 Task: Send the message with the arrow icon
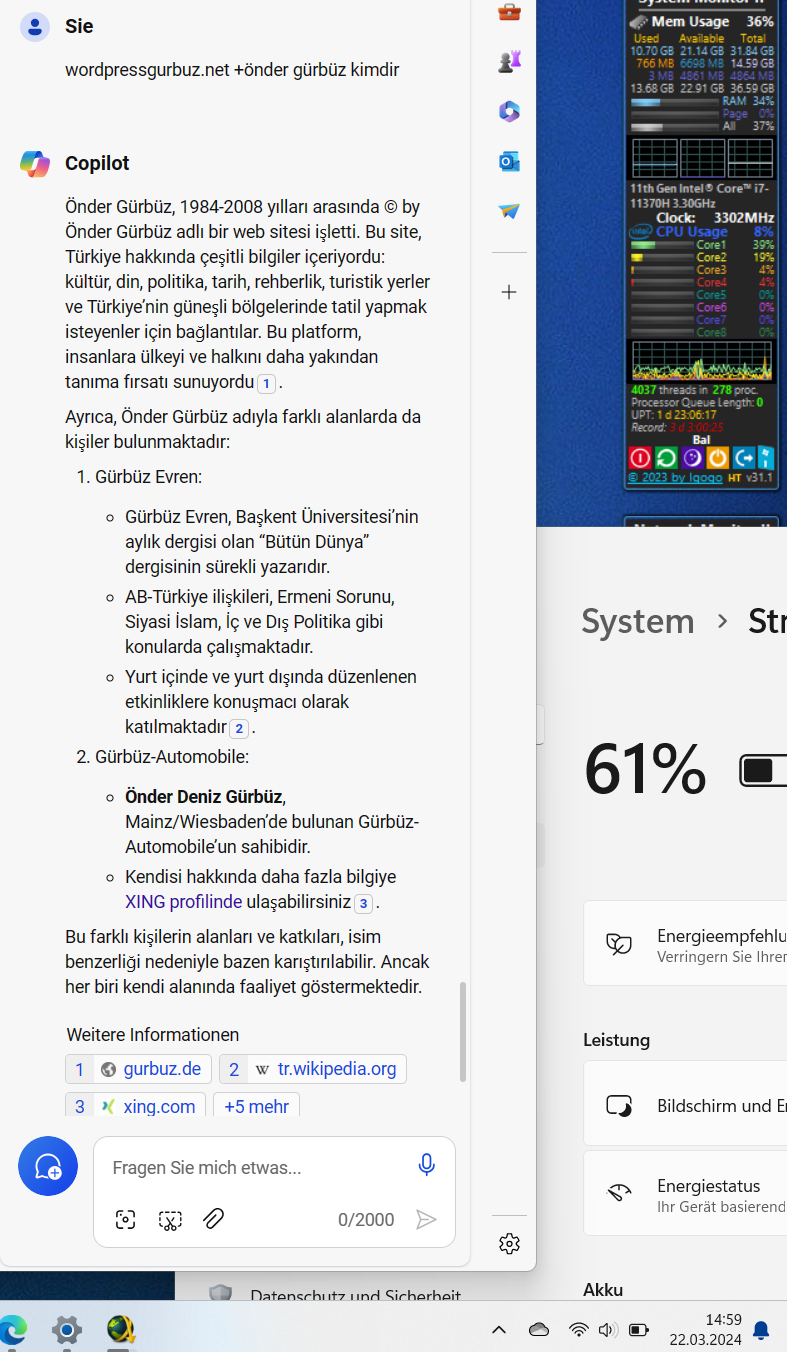point(426,1219)
